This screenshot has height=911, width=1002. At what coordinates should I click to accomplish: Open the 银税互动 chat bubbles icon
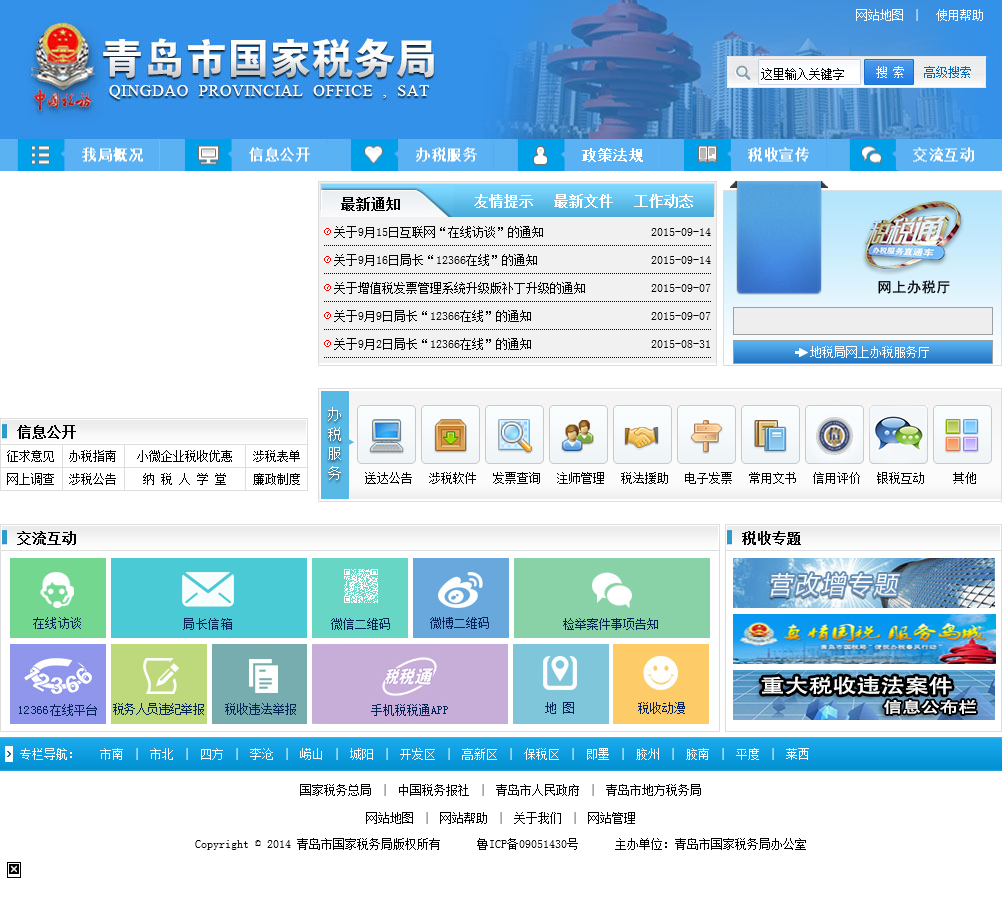pyautogui.click(x=898, y=434)
